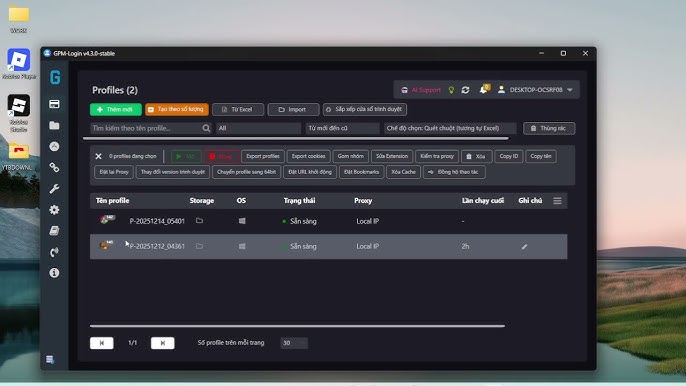Click browser icon of P-20251212_04361
This screenshot has width=686, height=386.
tap(106, 245)
